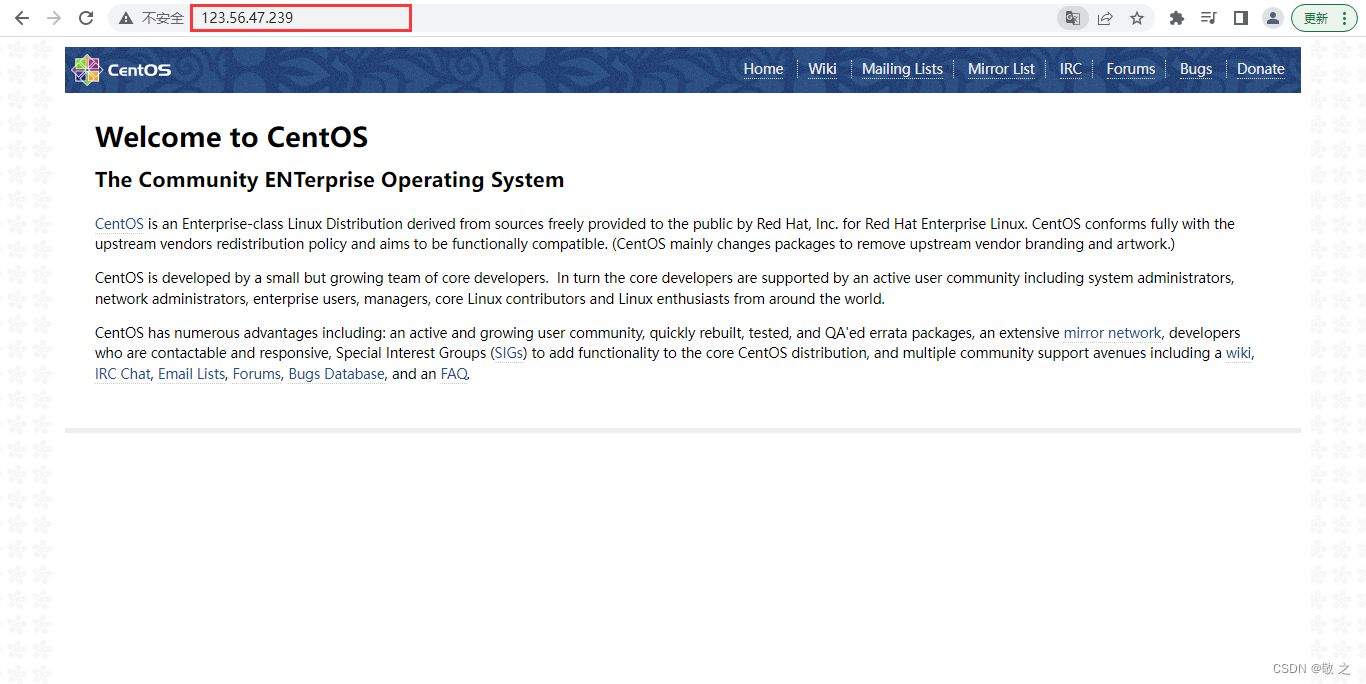Click the green update button

[x=1324, y=18]
